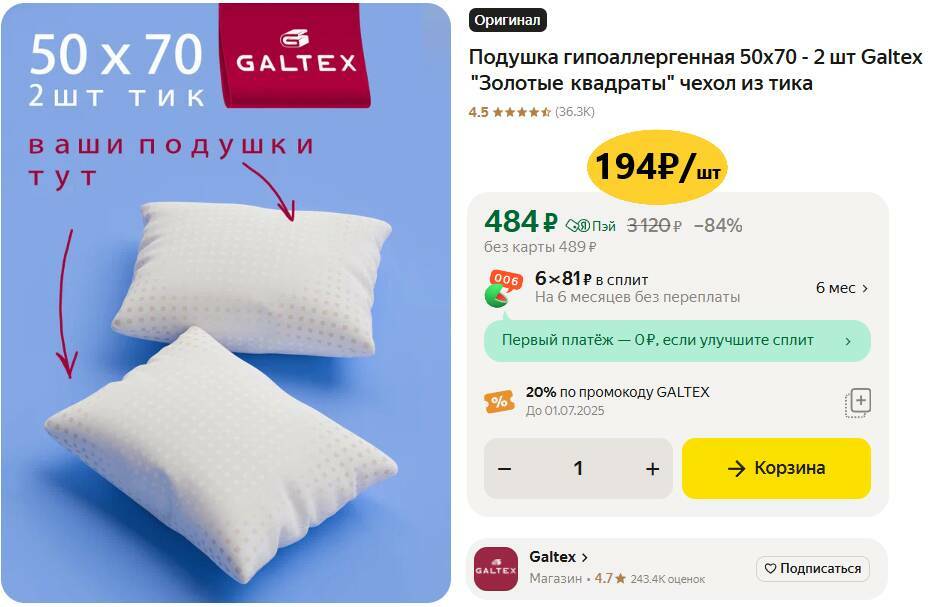This screenshot has height=607, width=928.
Task: Increase quantity with plus button
Action: (x=652, y=469)
